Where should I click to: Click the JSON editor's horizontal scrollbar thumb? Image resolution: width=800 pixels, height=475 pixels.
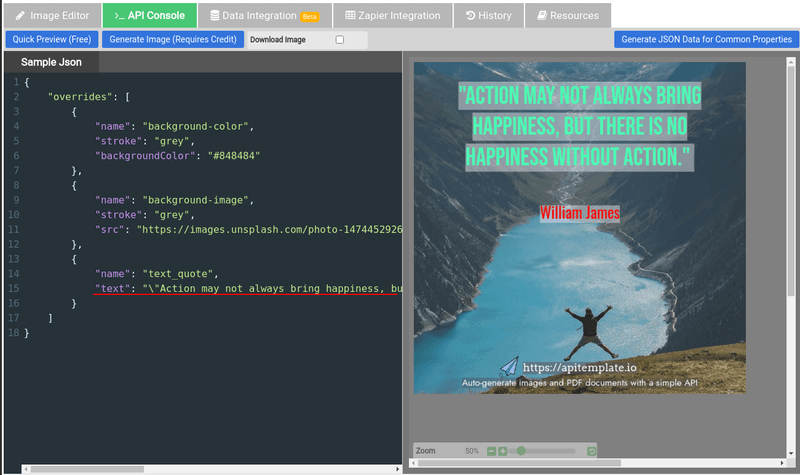point(87,469)
